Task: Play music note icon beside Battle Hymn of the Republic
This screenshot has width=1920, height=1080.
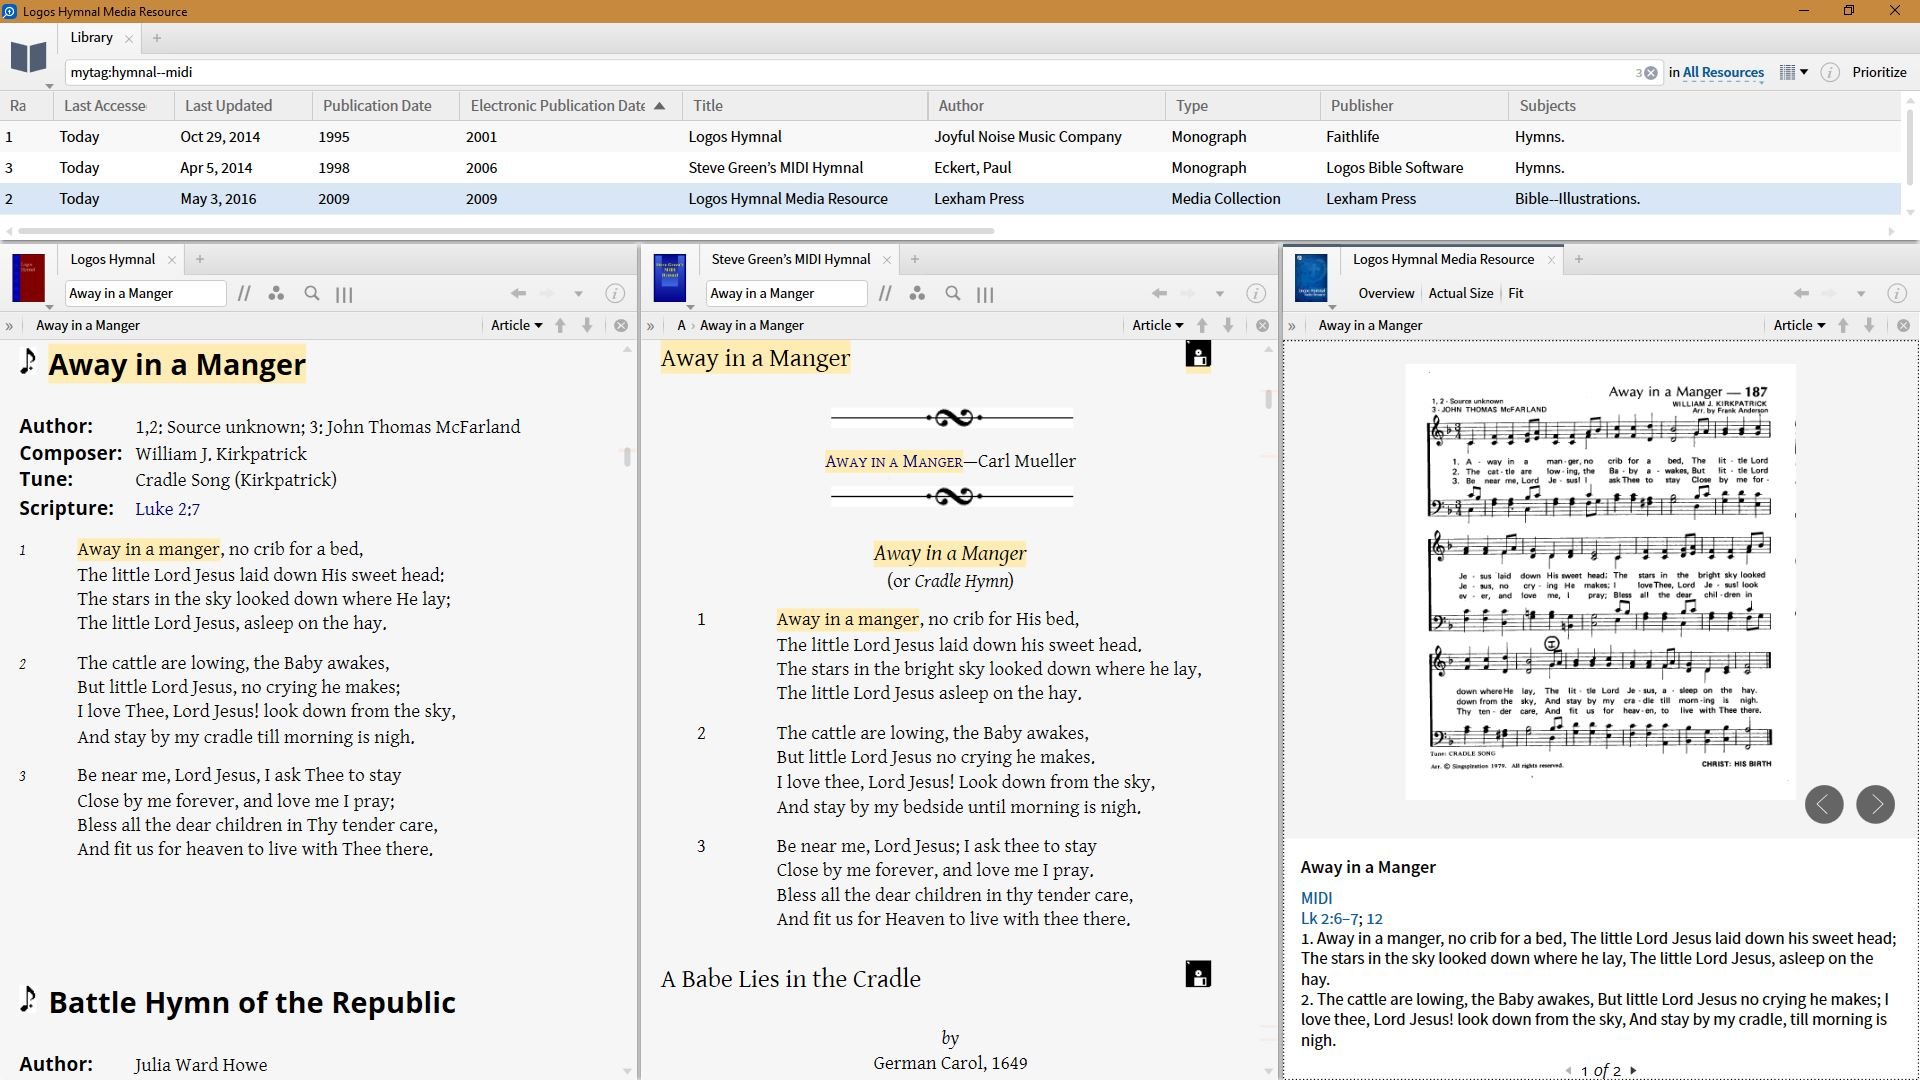Action: coord(28,999)
